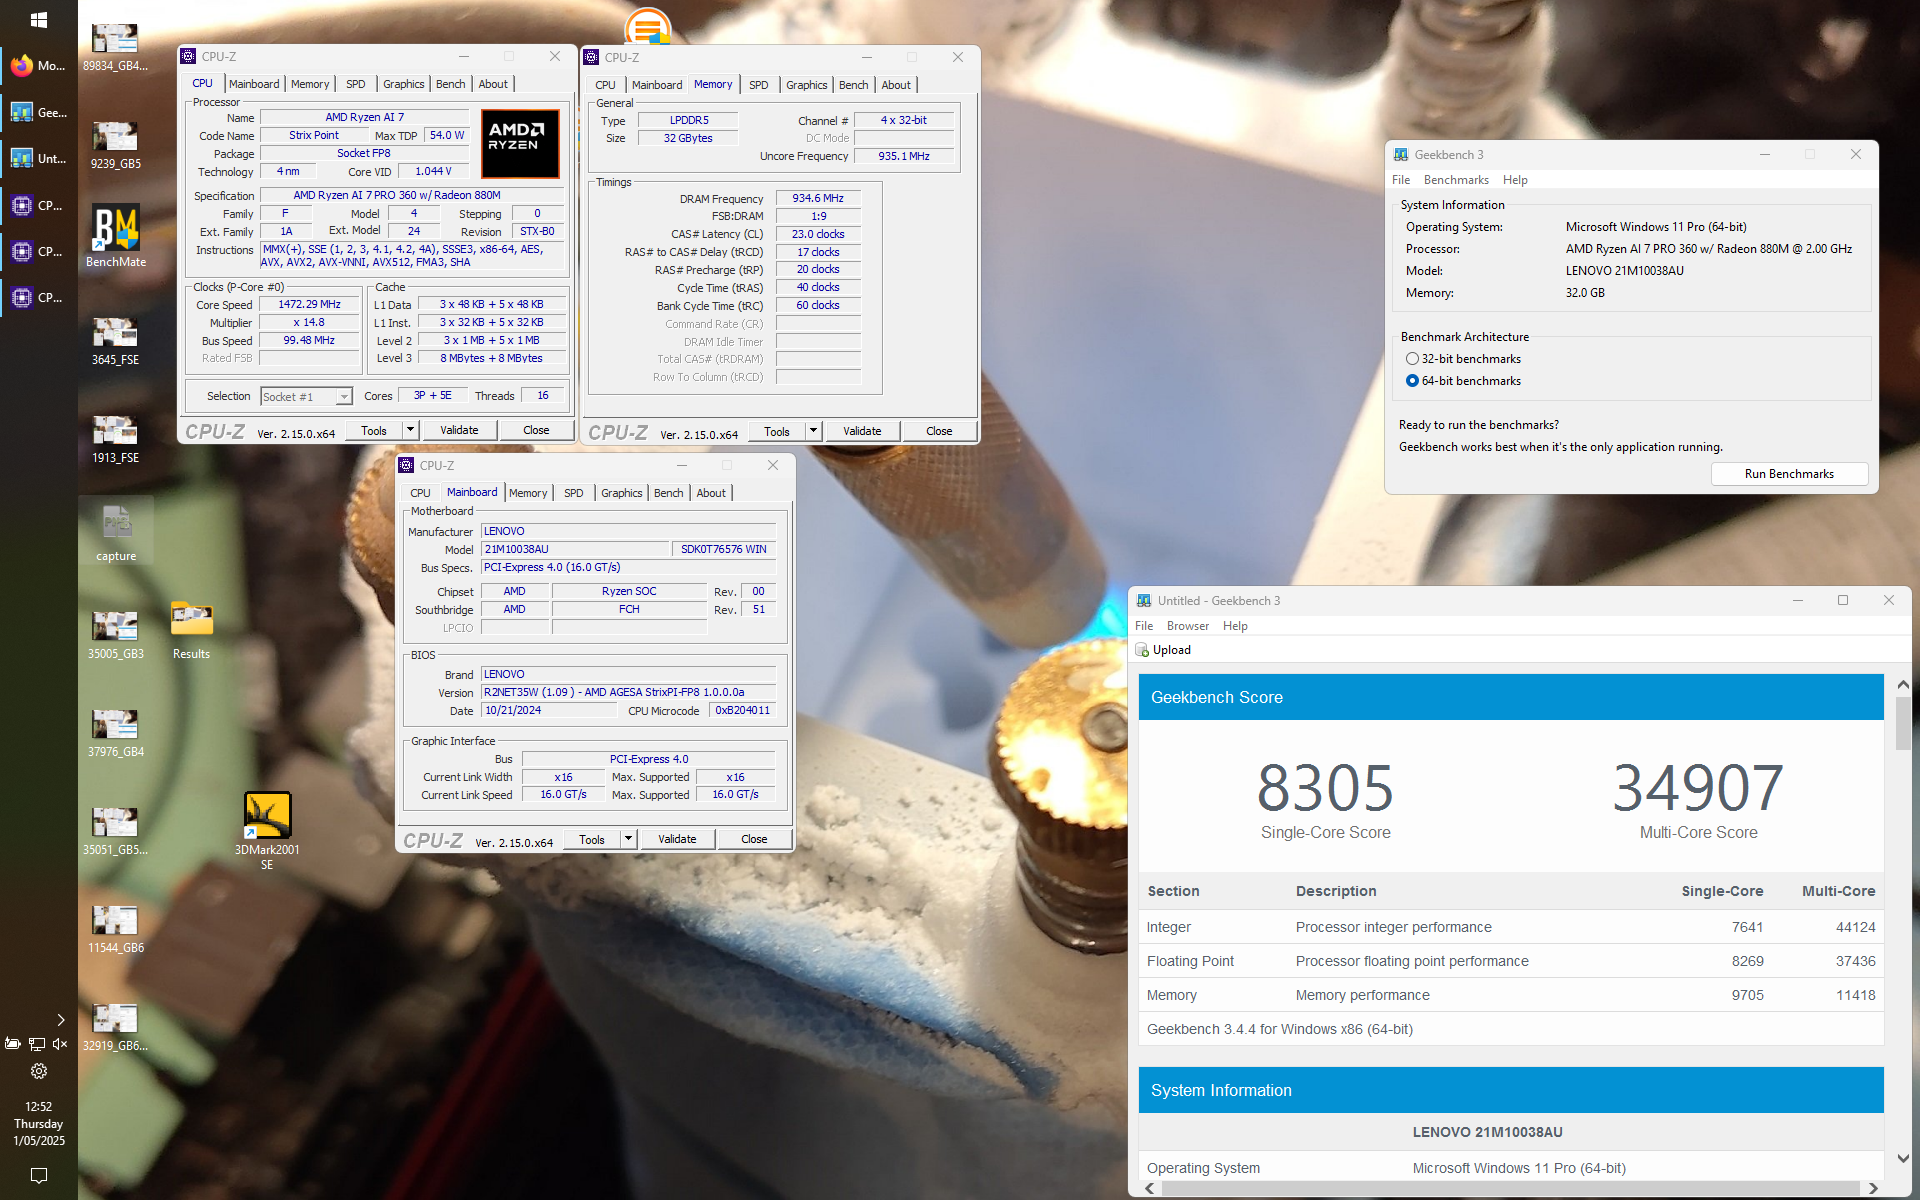The height and width of the screenshot is (1200, 1920).
Task: Click the muted volume tray icon
Action: click(60, 1044)
